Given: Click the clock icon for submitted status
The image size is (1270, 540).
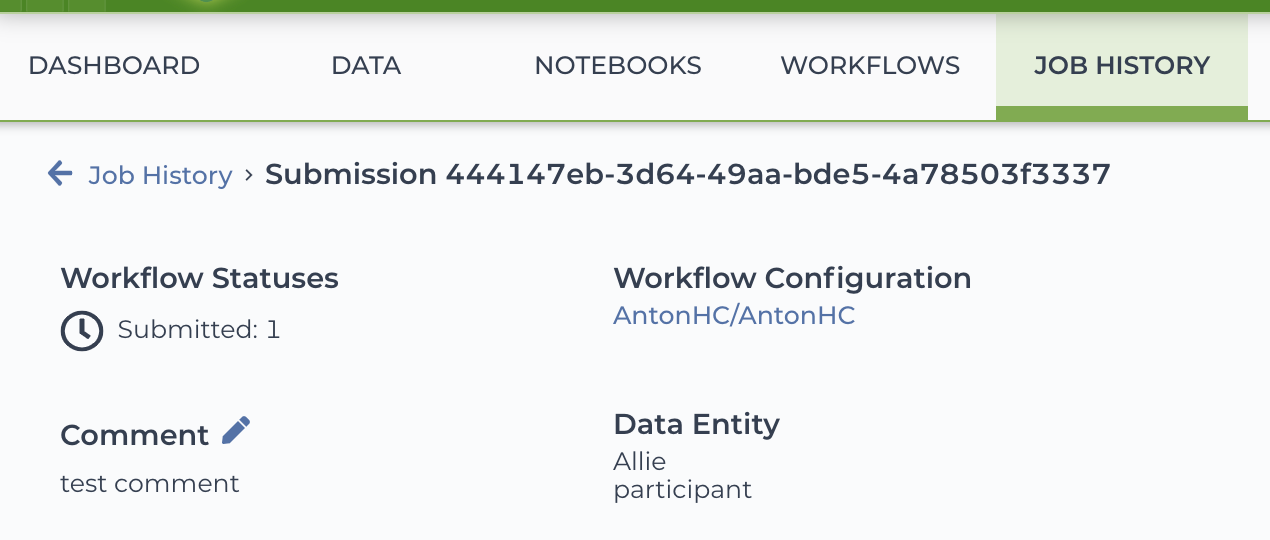Looking at the screenshot, I should pos(82,330).
